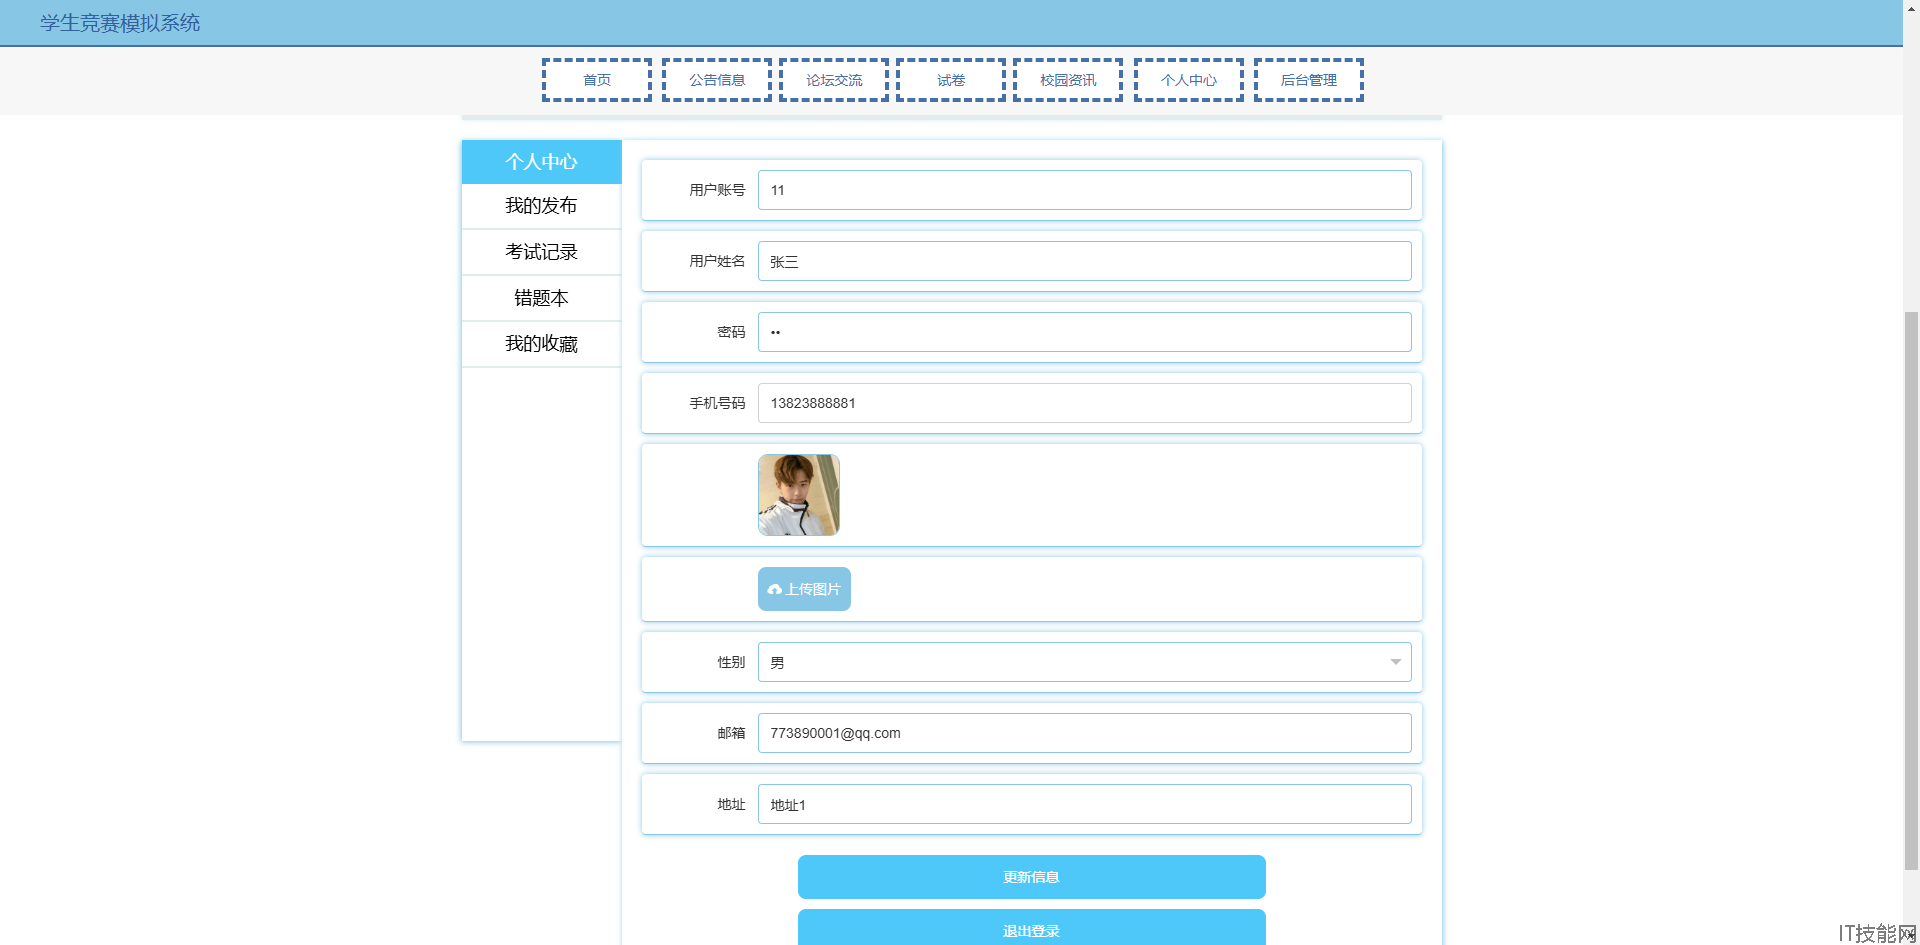Screen dimensions: 1920x945
Task: Click the upload cloud icon
Action: pyautogui.click(x=774, y=590)
